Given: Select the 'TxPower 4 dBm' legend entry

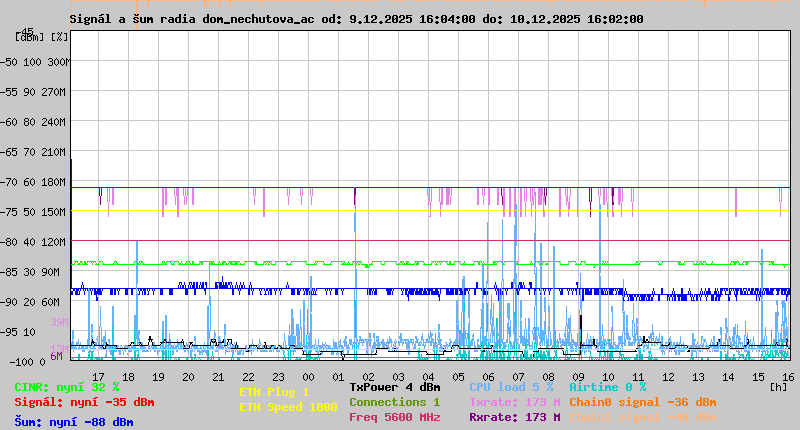Looking at the screenshot, I should (x=395, y=387).
